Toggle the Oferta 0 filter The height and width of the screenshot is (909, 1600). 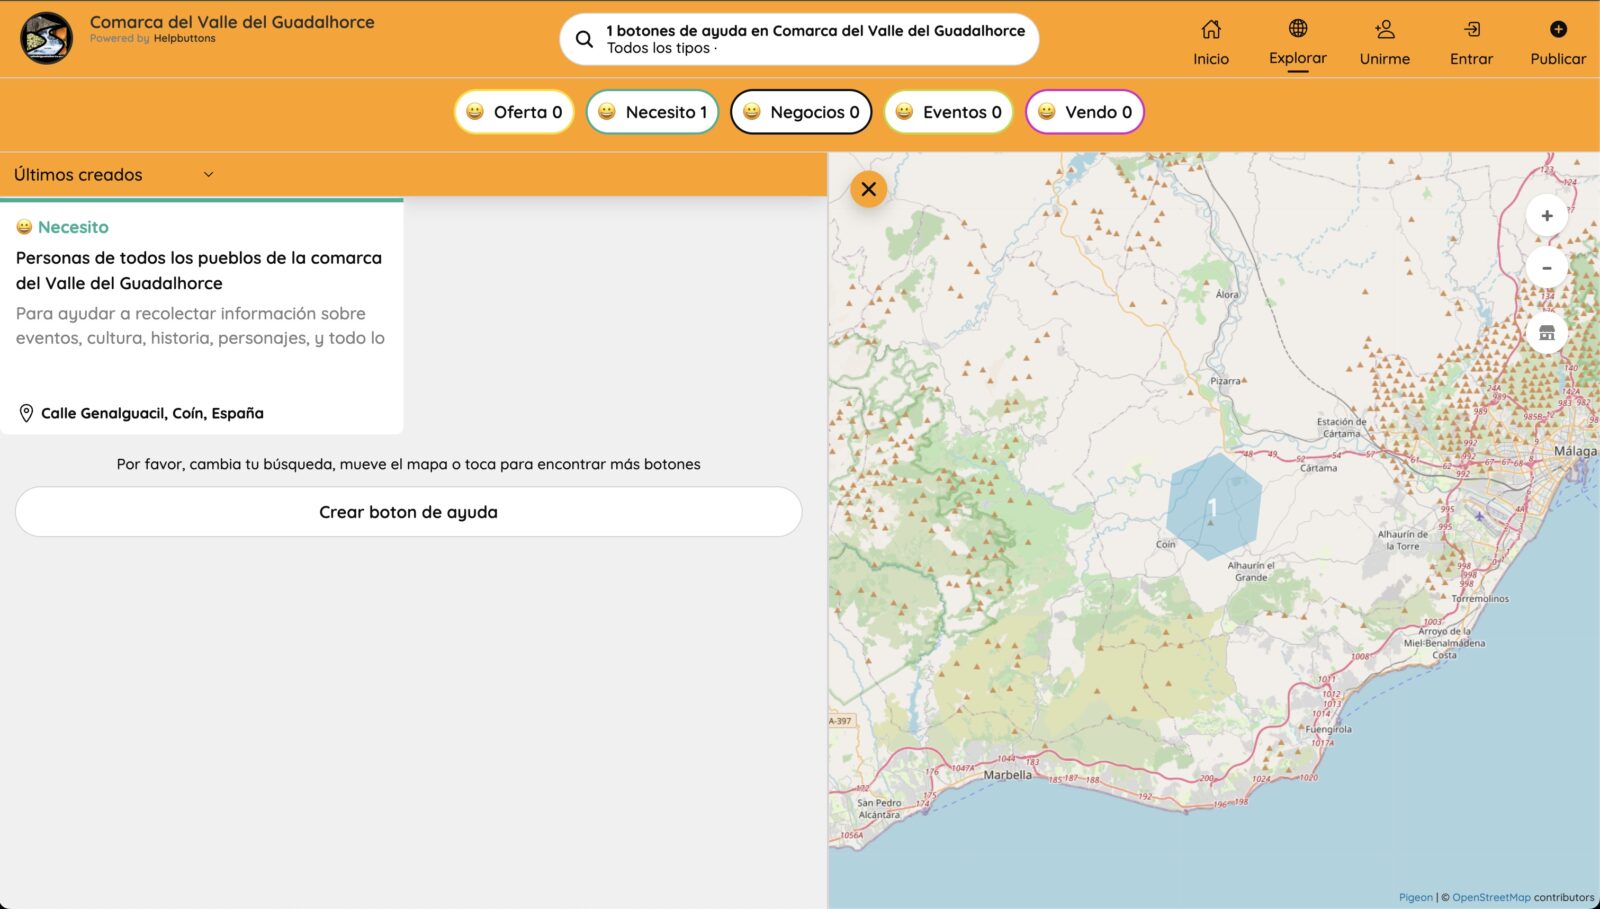coord(514,112)
